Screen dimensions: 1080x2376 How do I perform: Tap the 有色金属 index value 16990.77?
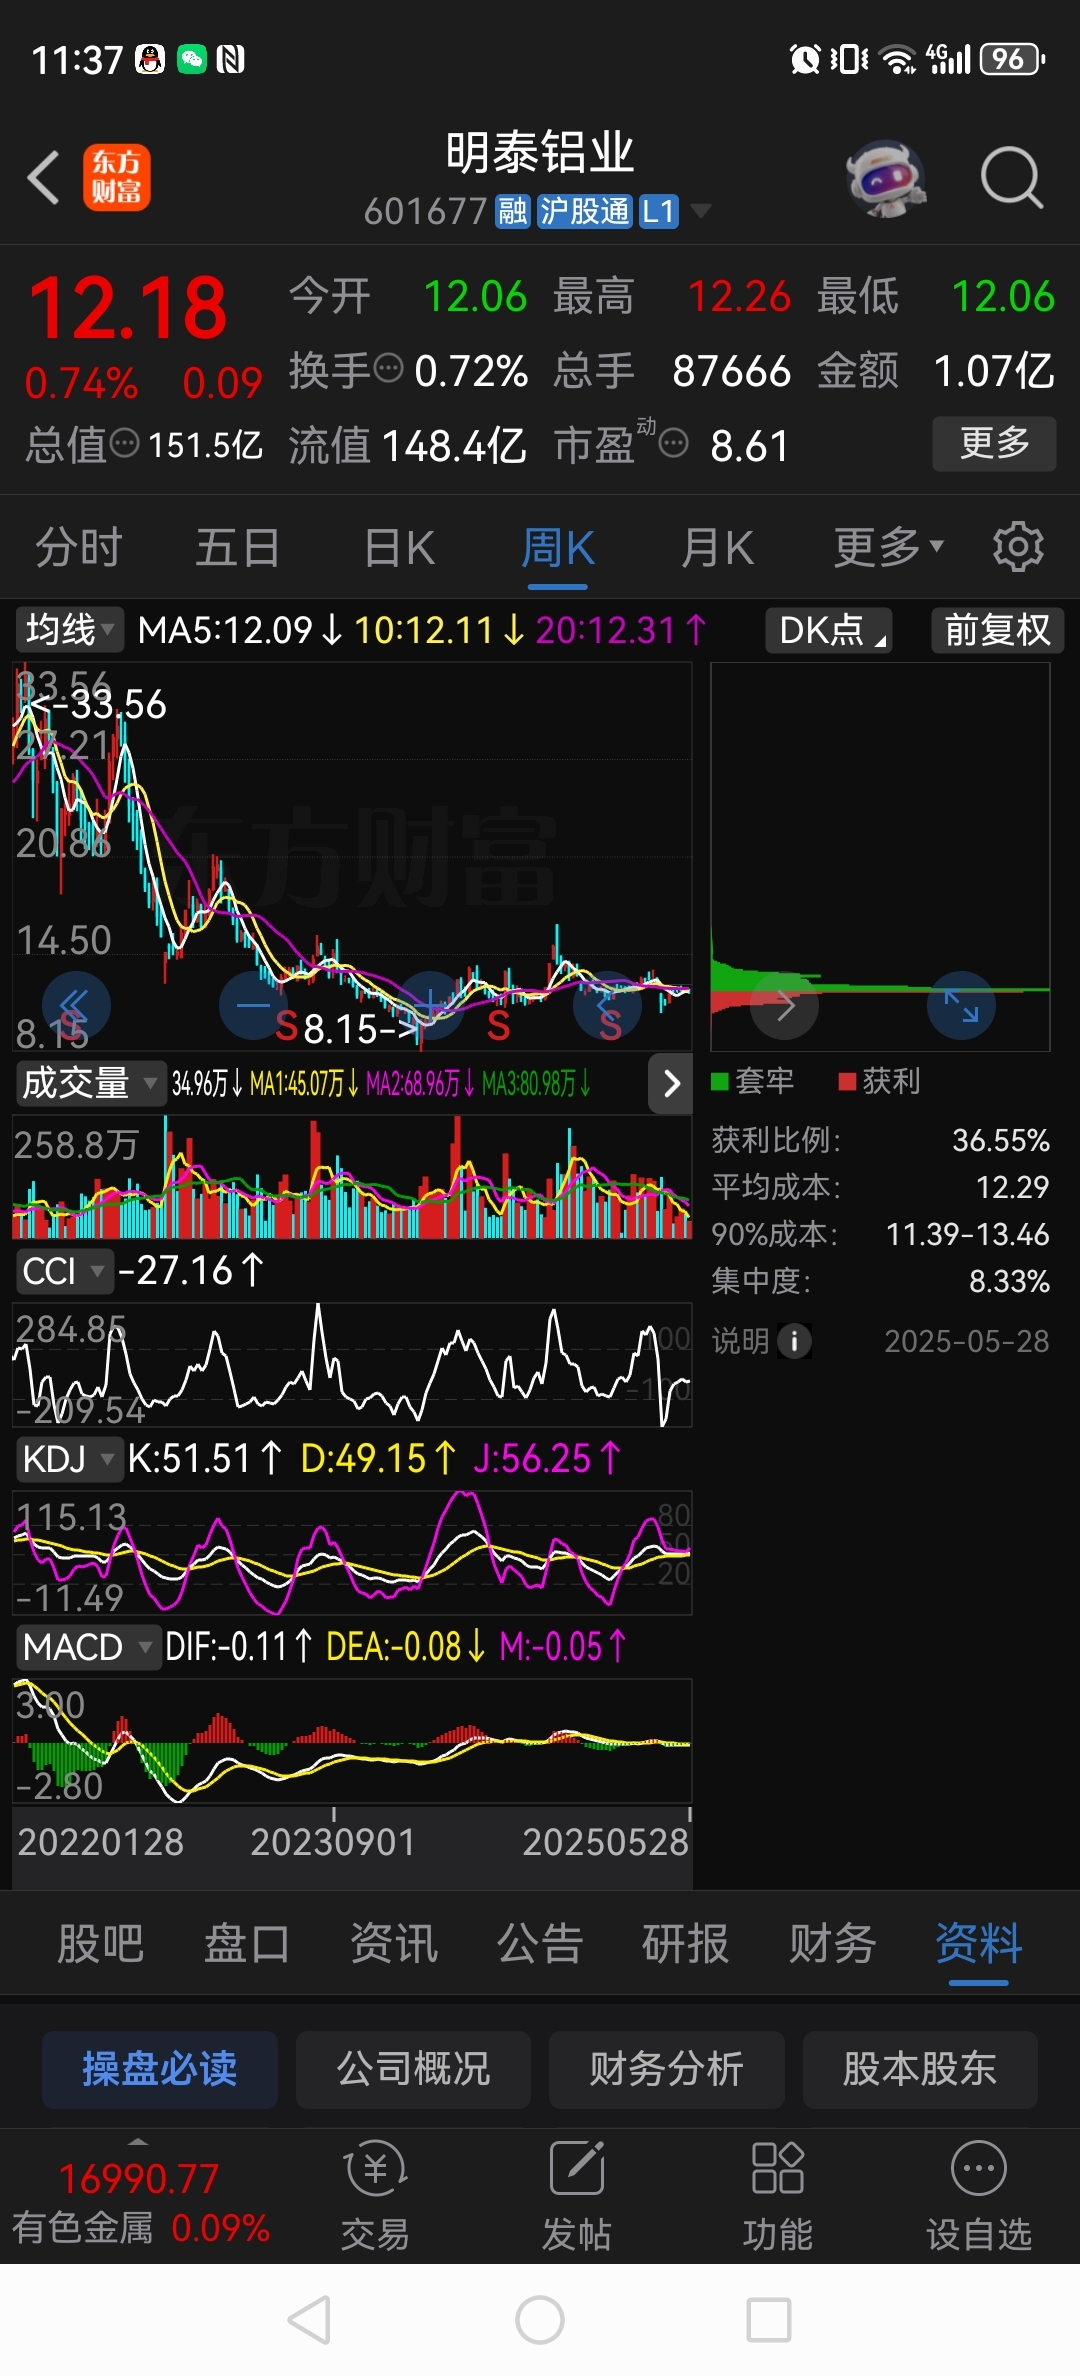139,2178
